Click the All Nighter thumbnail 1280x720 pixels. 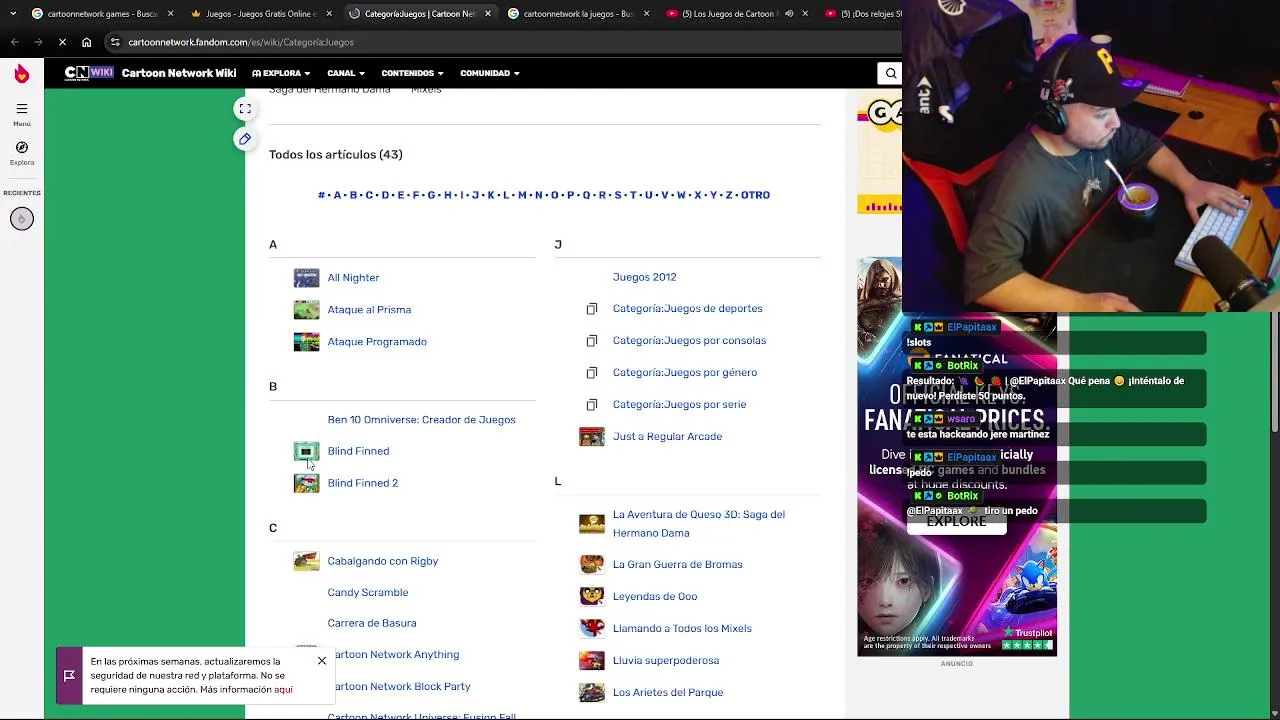306,278
